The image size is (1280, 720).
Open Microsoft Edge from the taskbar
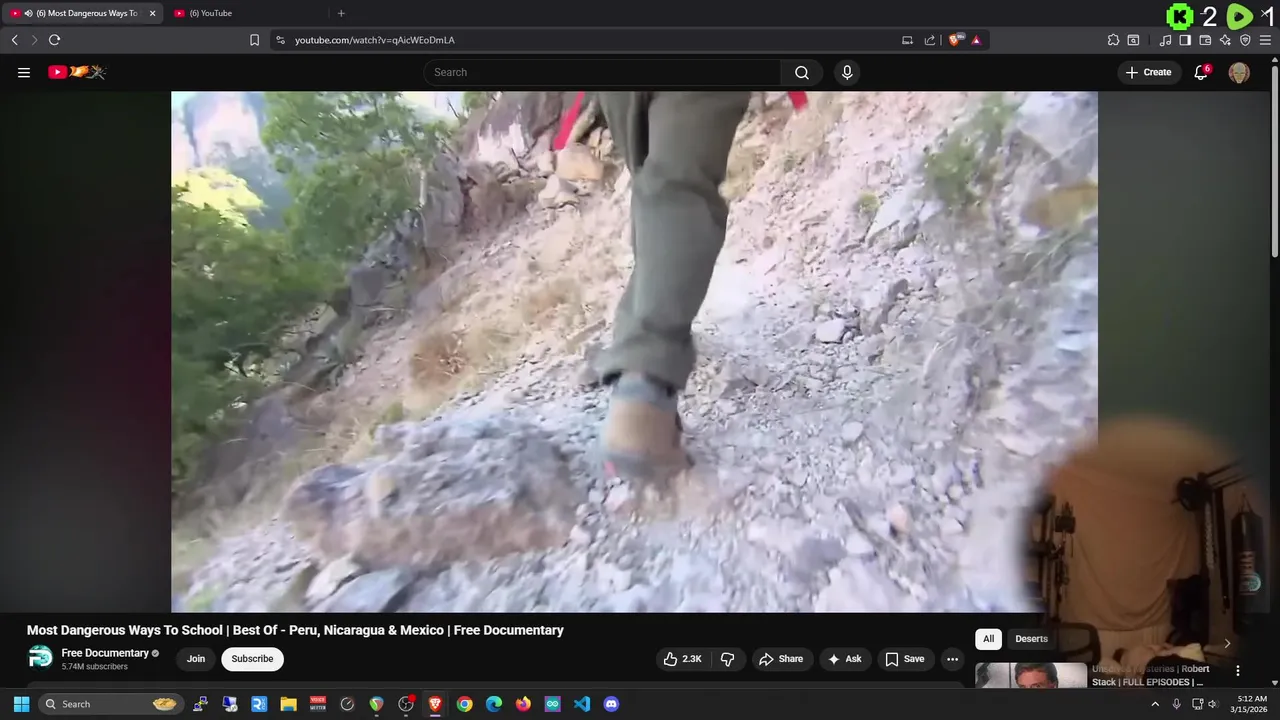tap(494, 704)
